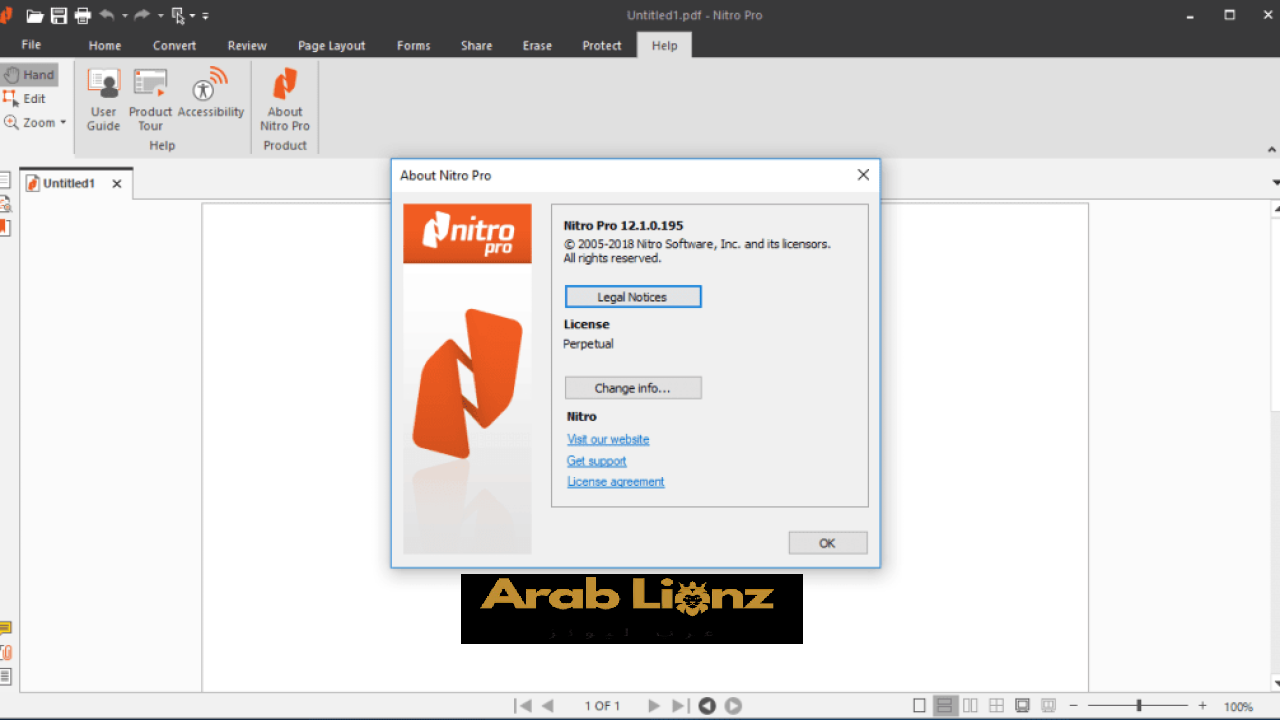Open the Accessibility options
The width and height of the screenshot is (1280, 720).
click(x=210, y=93)
